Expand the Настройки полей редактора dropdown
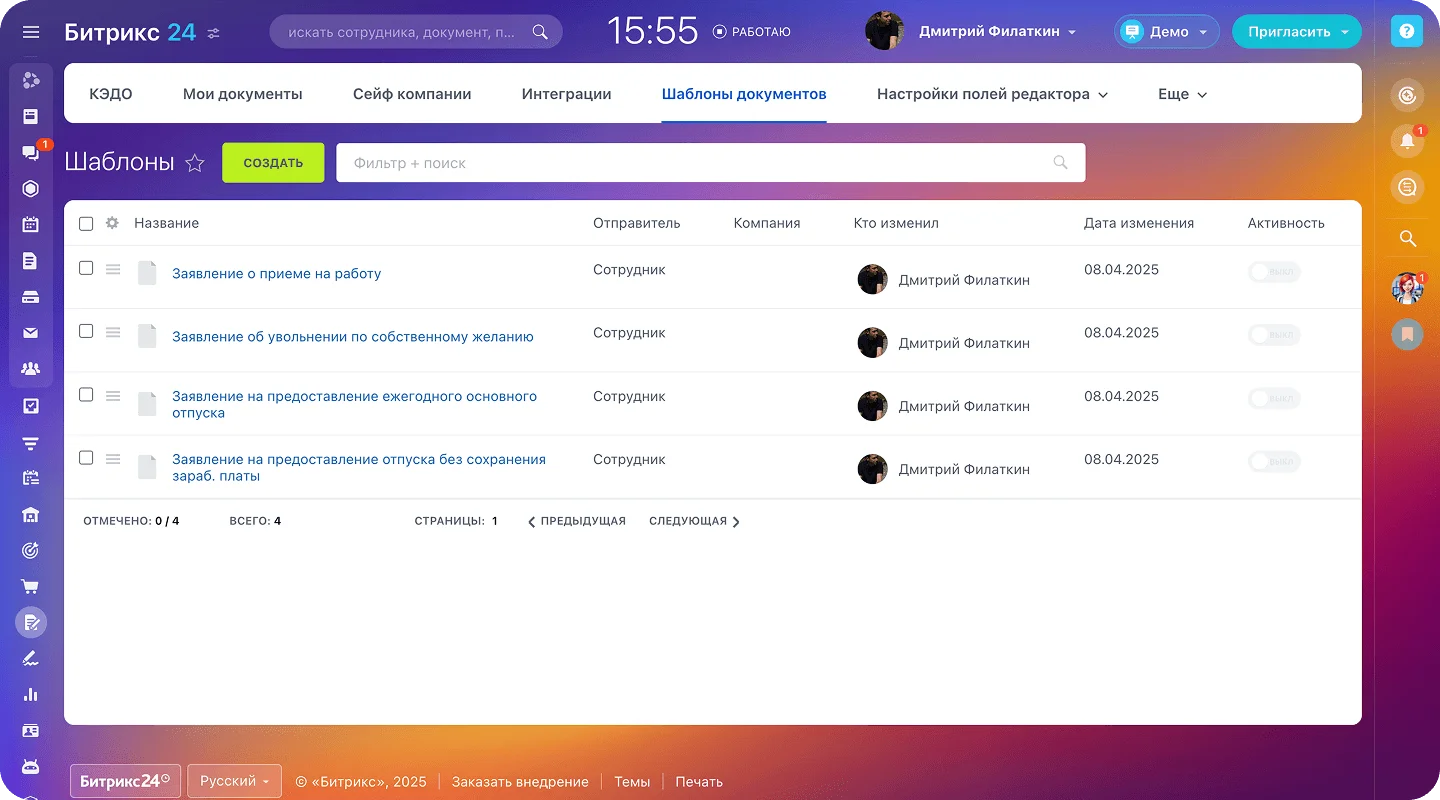This screenshot has height=800, width=1440. point(992,94)
